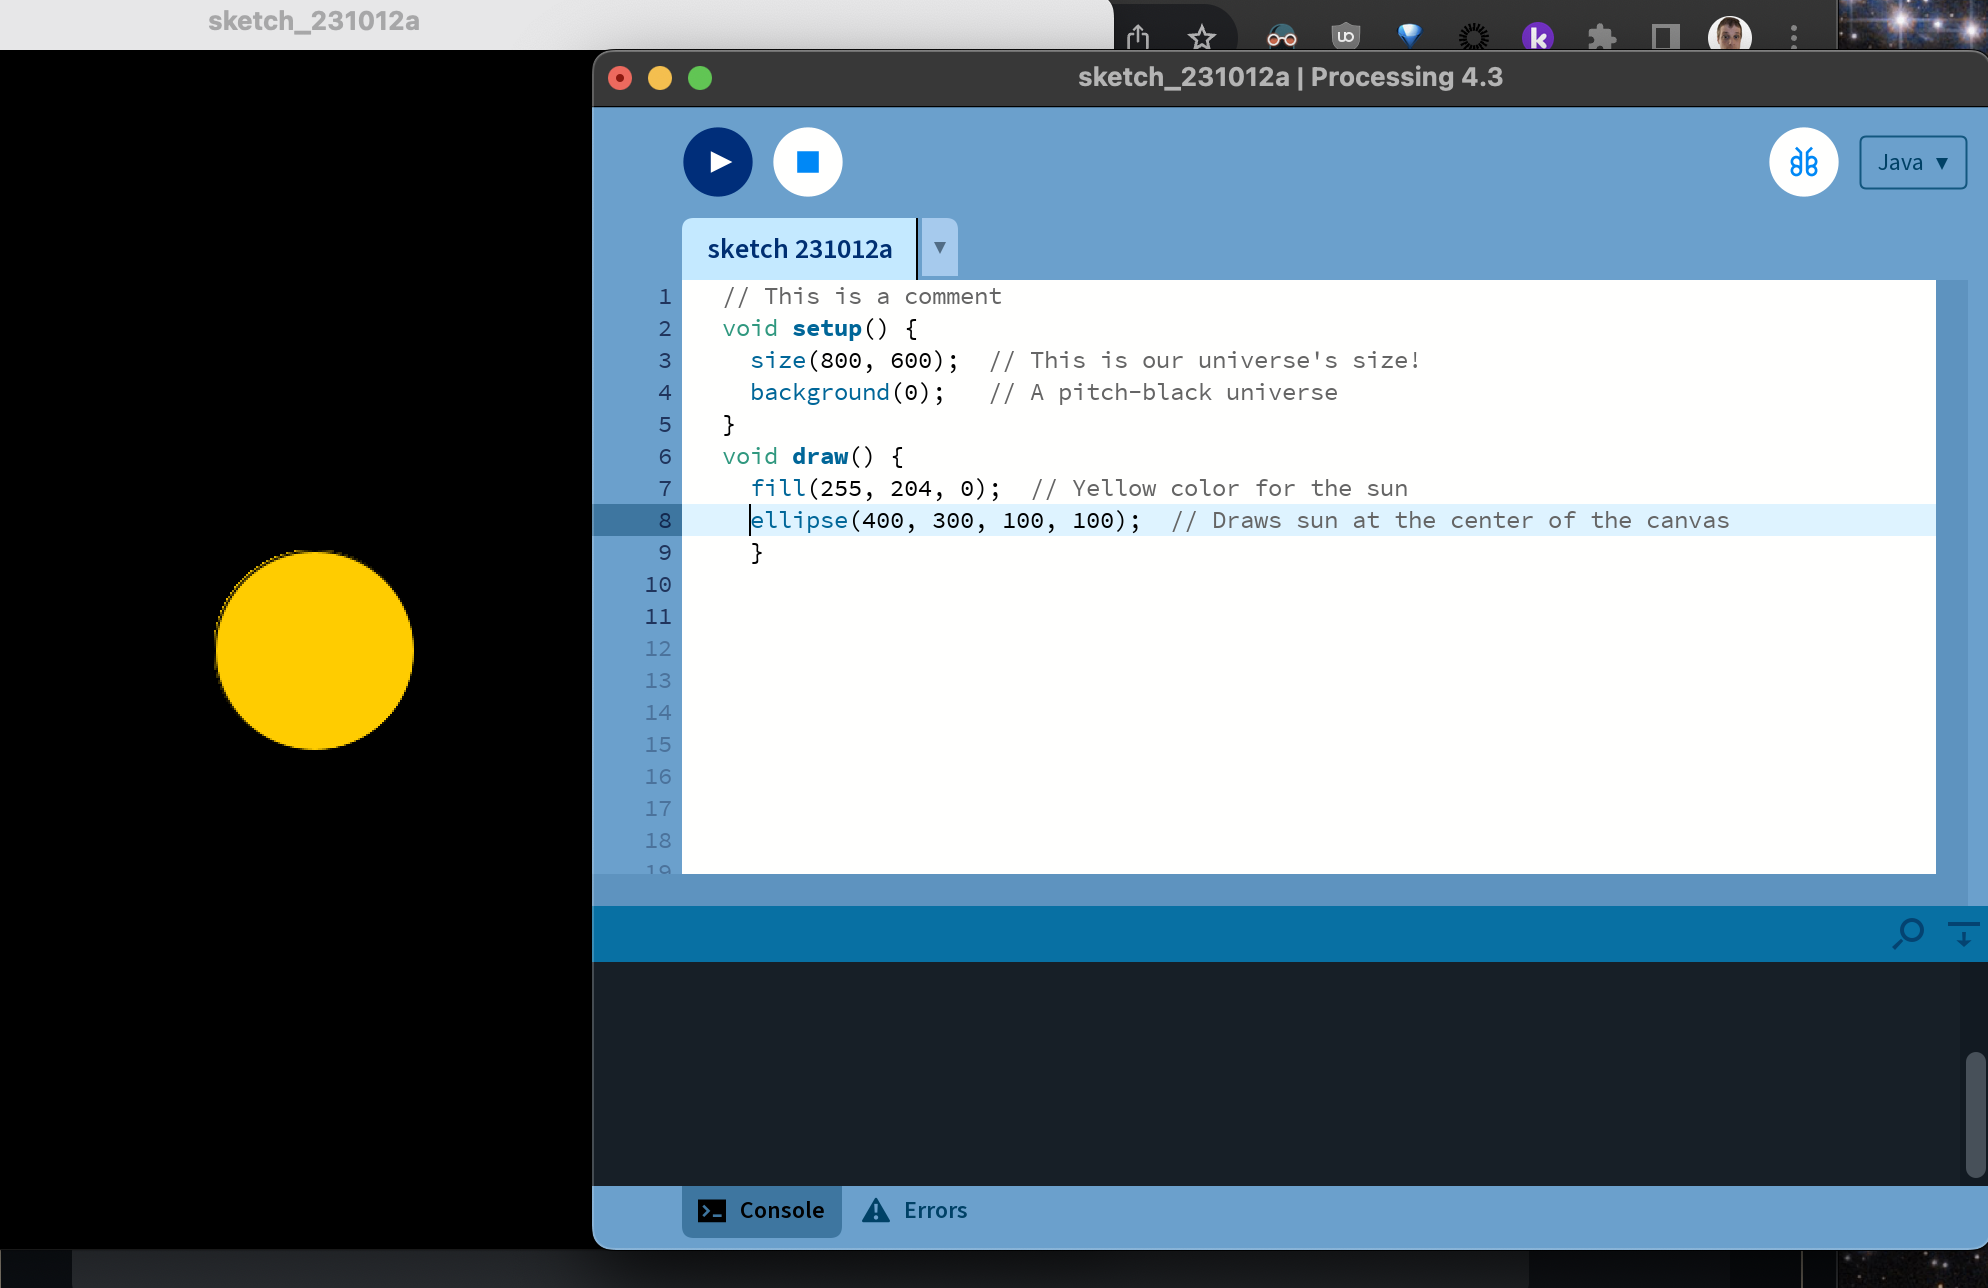This screenshot has width=1988, height=1288.
Task: Expand the tab arrow menu
Action: click(x=939, y=248)
